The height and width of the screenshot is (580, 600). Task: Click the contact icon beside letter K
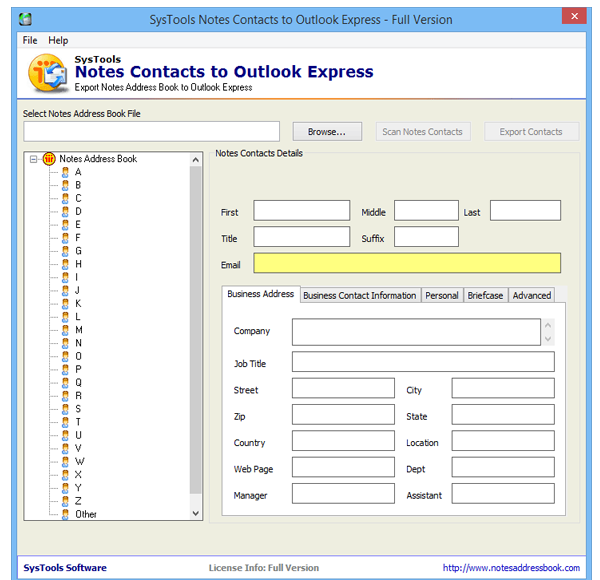(x=65, y=304)
